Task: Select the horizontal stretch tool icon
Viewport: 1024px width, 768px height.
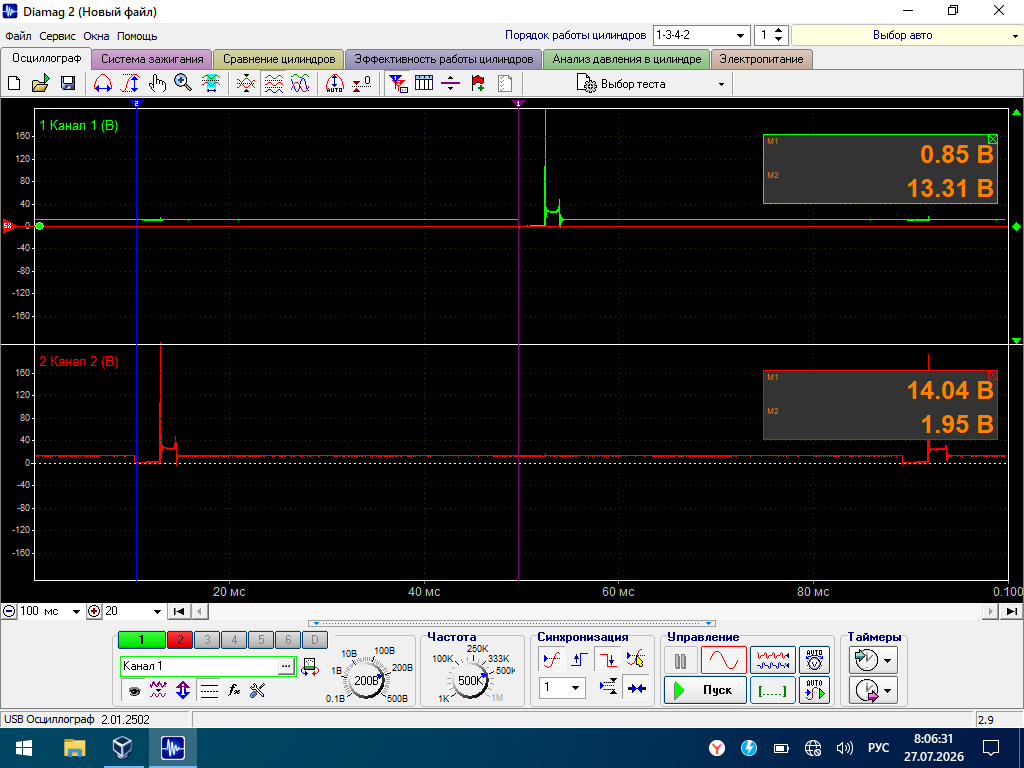Action: pos(103,83)
